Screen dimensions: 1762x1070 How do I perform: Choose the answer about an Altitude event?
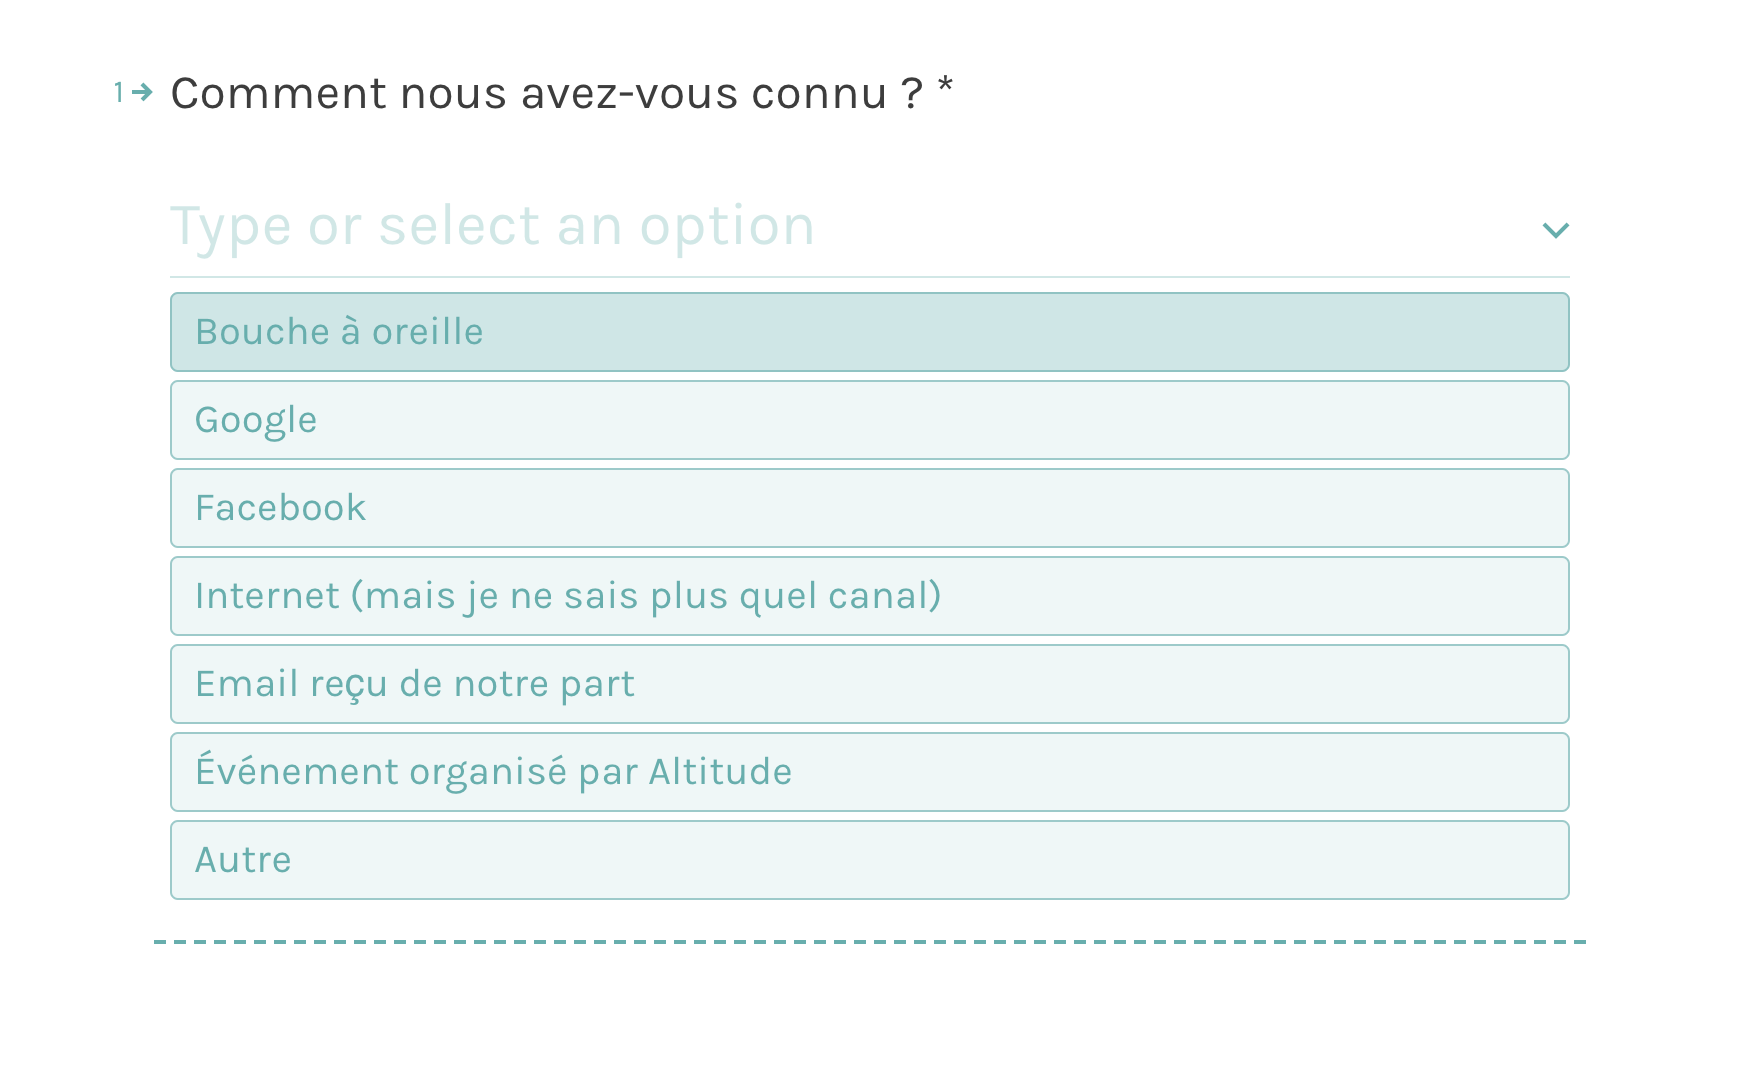coord(869,772)
